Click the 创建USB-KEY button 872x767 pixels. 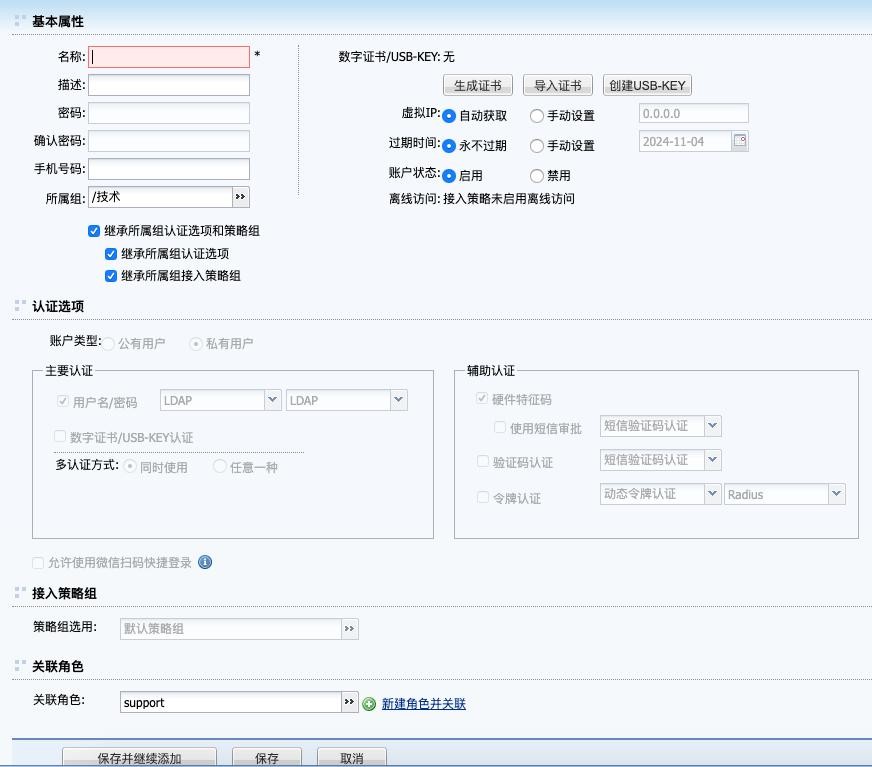point(647,86)
